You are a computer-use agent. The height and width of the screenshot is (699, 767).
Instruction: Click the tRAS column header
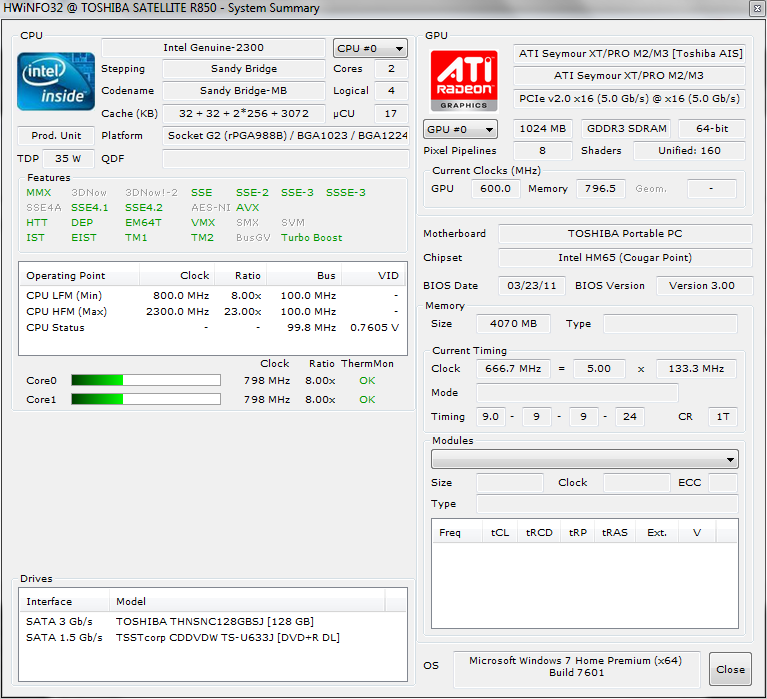coord(615,532)
